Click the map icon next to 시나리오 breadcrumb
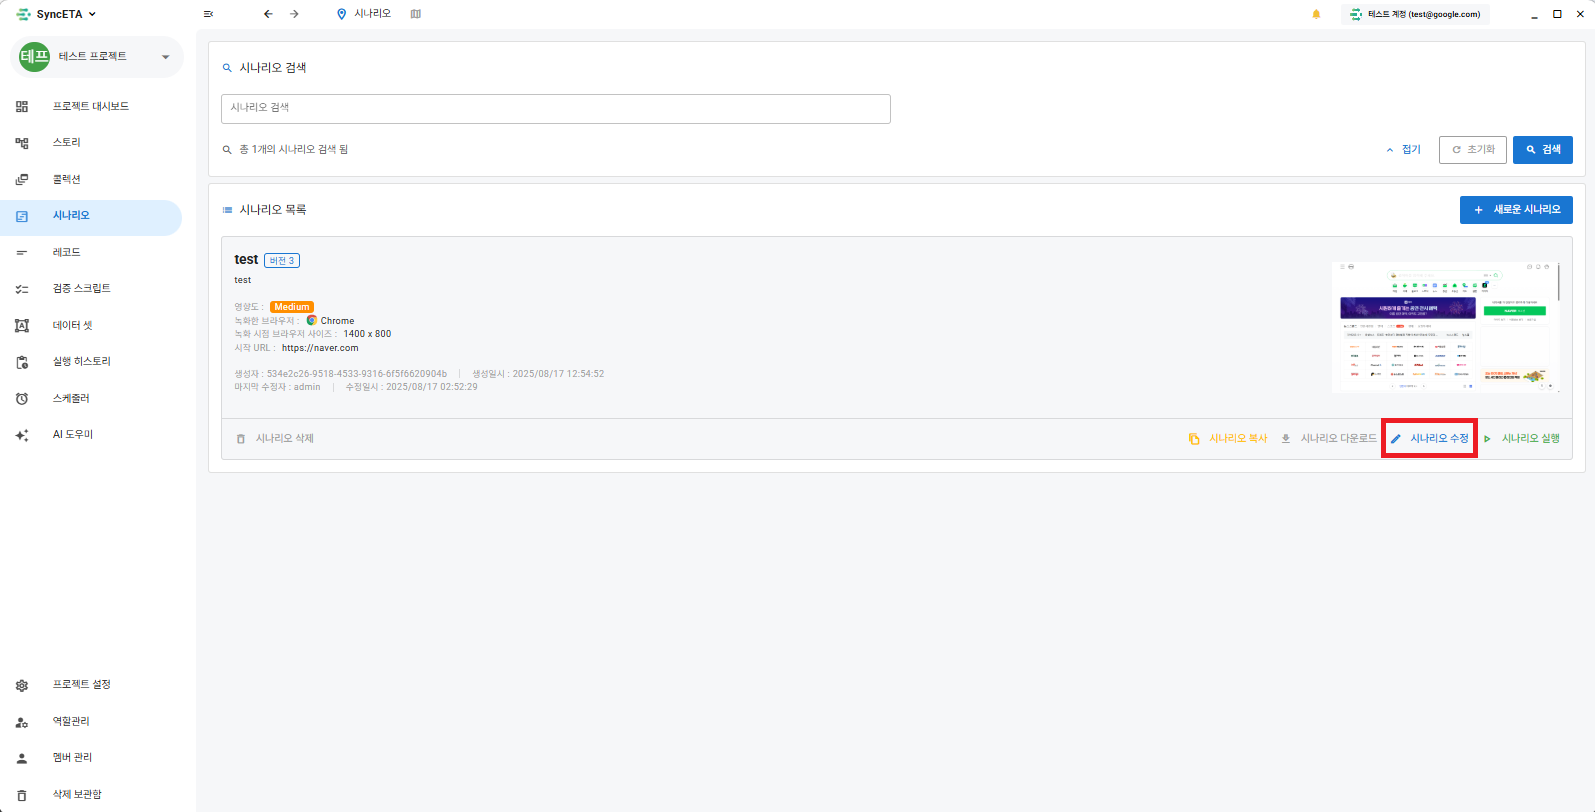1595x812 pixels. (x=416, y=14)
